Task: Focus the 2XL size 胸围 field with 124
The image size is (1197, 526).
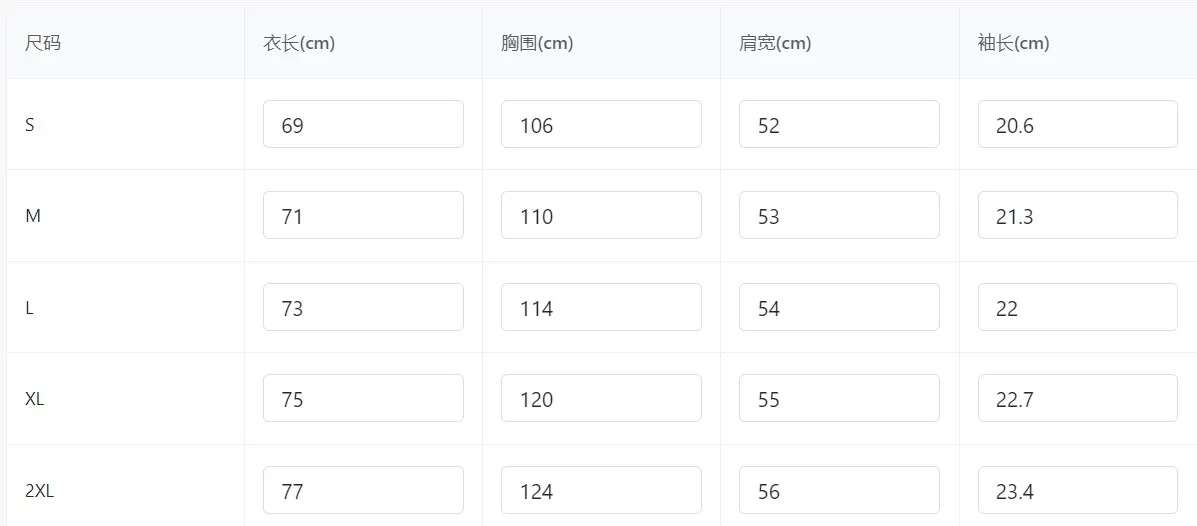Action: 601,491
